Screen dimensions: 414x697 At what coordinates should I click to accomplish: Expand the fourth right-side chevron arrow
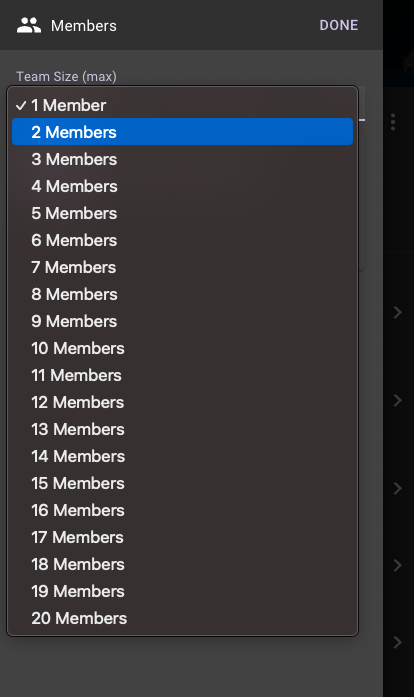[x=398, y=565]
